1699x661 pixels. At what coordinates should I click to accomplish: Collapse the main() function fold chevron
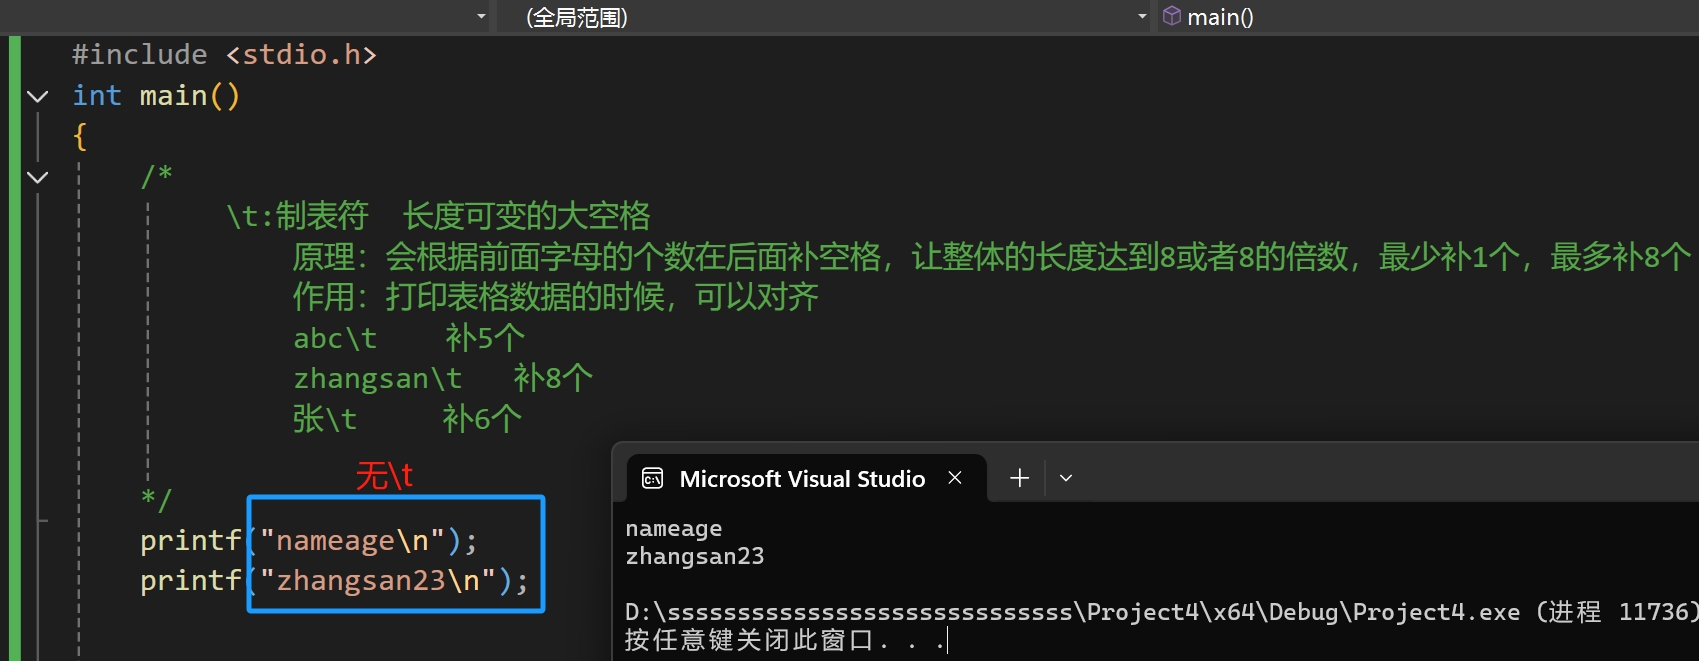coord(37,97)
